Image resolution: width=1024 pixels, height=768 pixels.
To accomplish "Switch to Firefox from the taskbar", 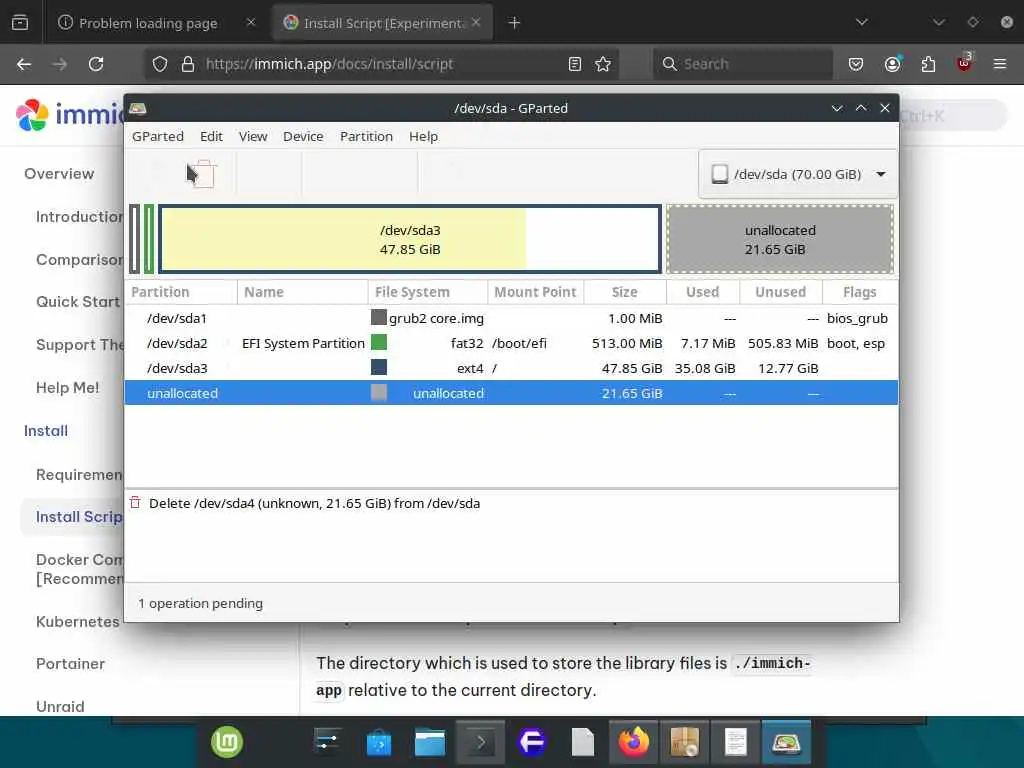I will [x=633, y=742].
